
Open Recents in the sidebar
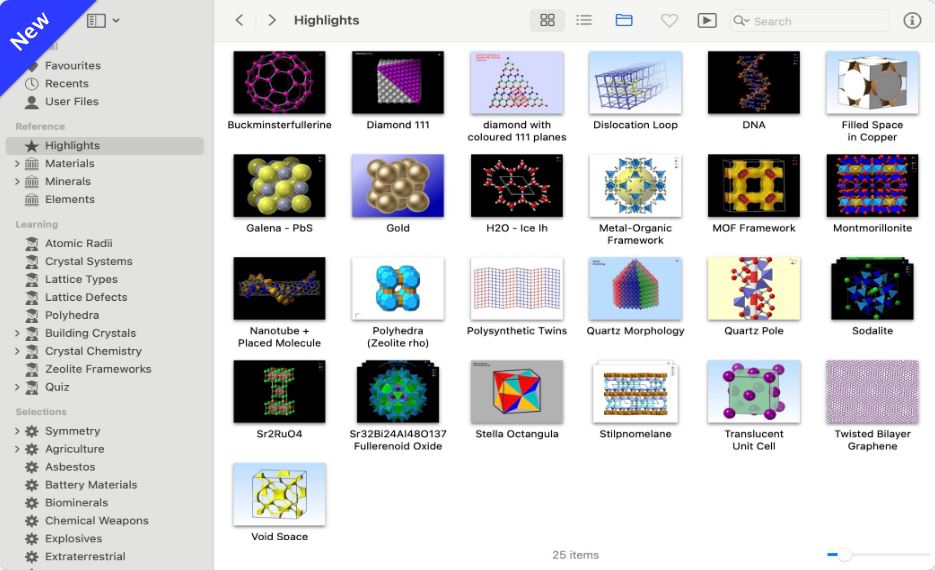pos(66,83)
